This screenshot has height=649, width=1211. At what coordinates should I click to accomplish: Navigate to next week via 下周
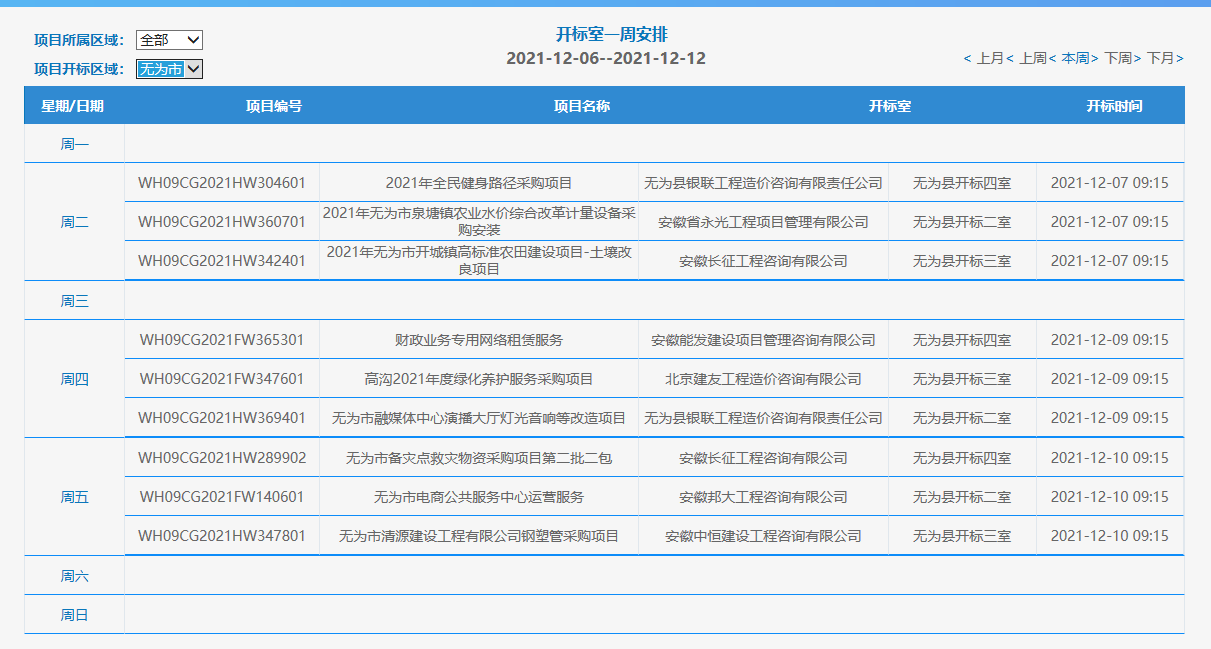click(x=1118, y=59)
